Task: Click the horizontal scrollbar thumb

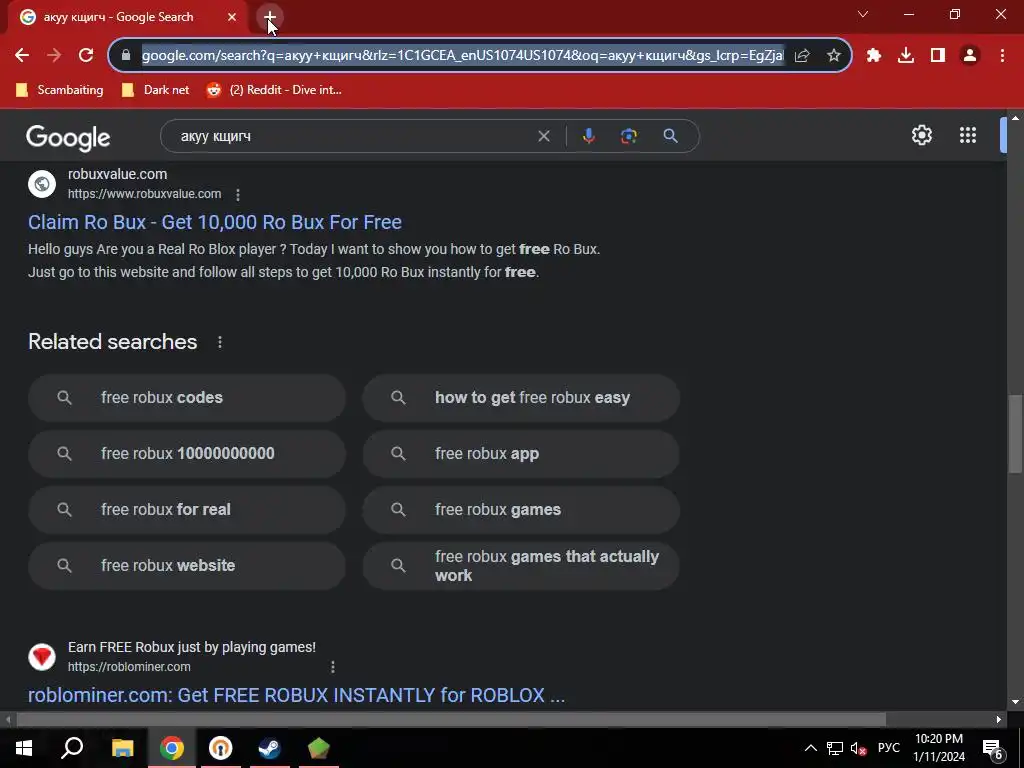Action: tap(451, 720)
